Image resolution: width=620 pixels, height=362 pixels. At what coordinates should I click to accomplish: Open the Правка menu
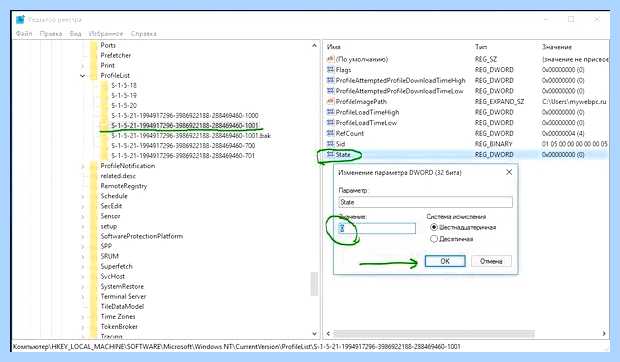51,34
